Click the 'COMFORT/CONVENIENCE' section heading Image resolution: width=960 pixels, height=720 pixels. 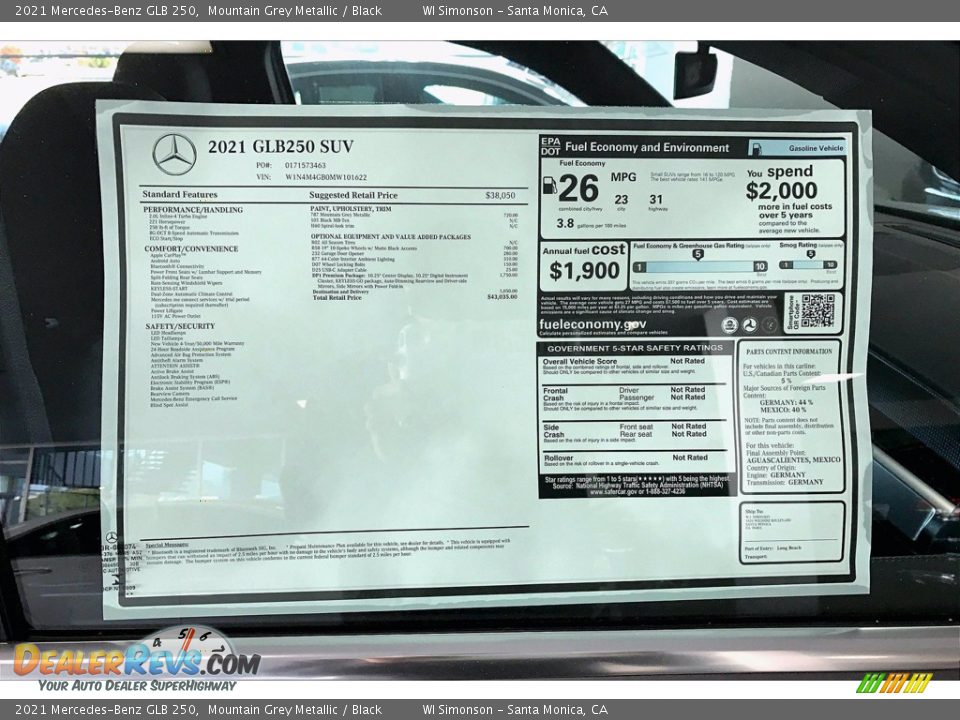[191, 249]
